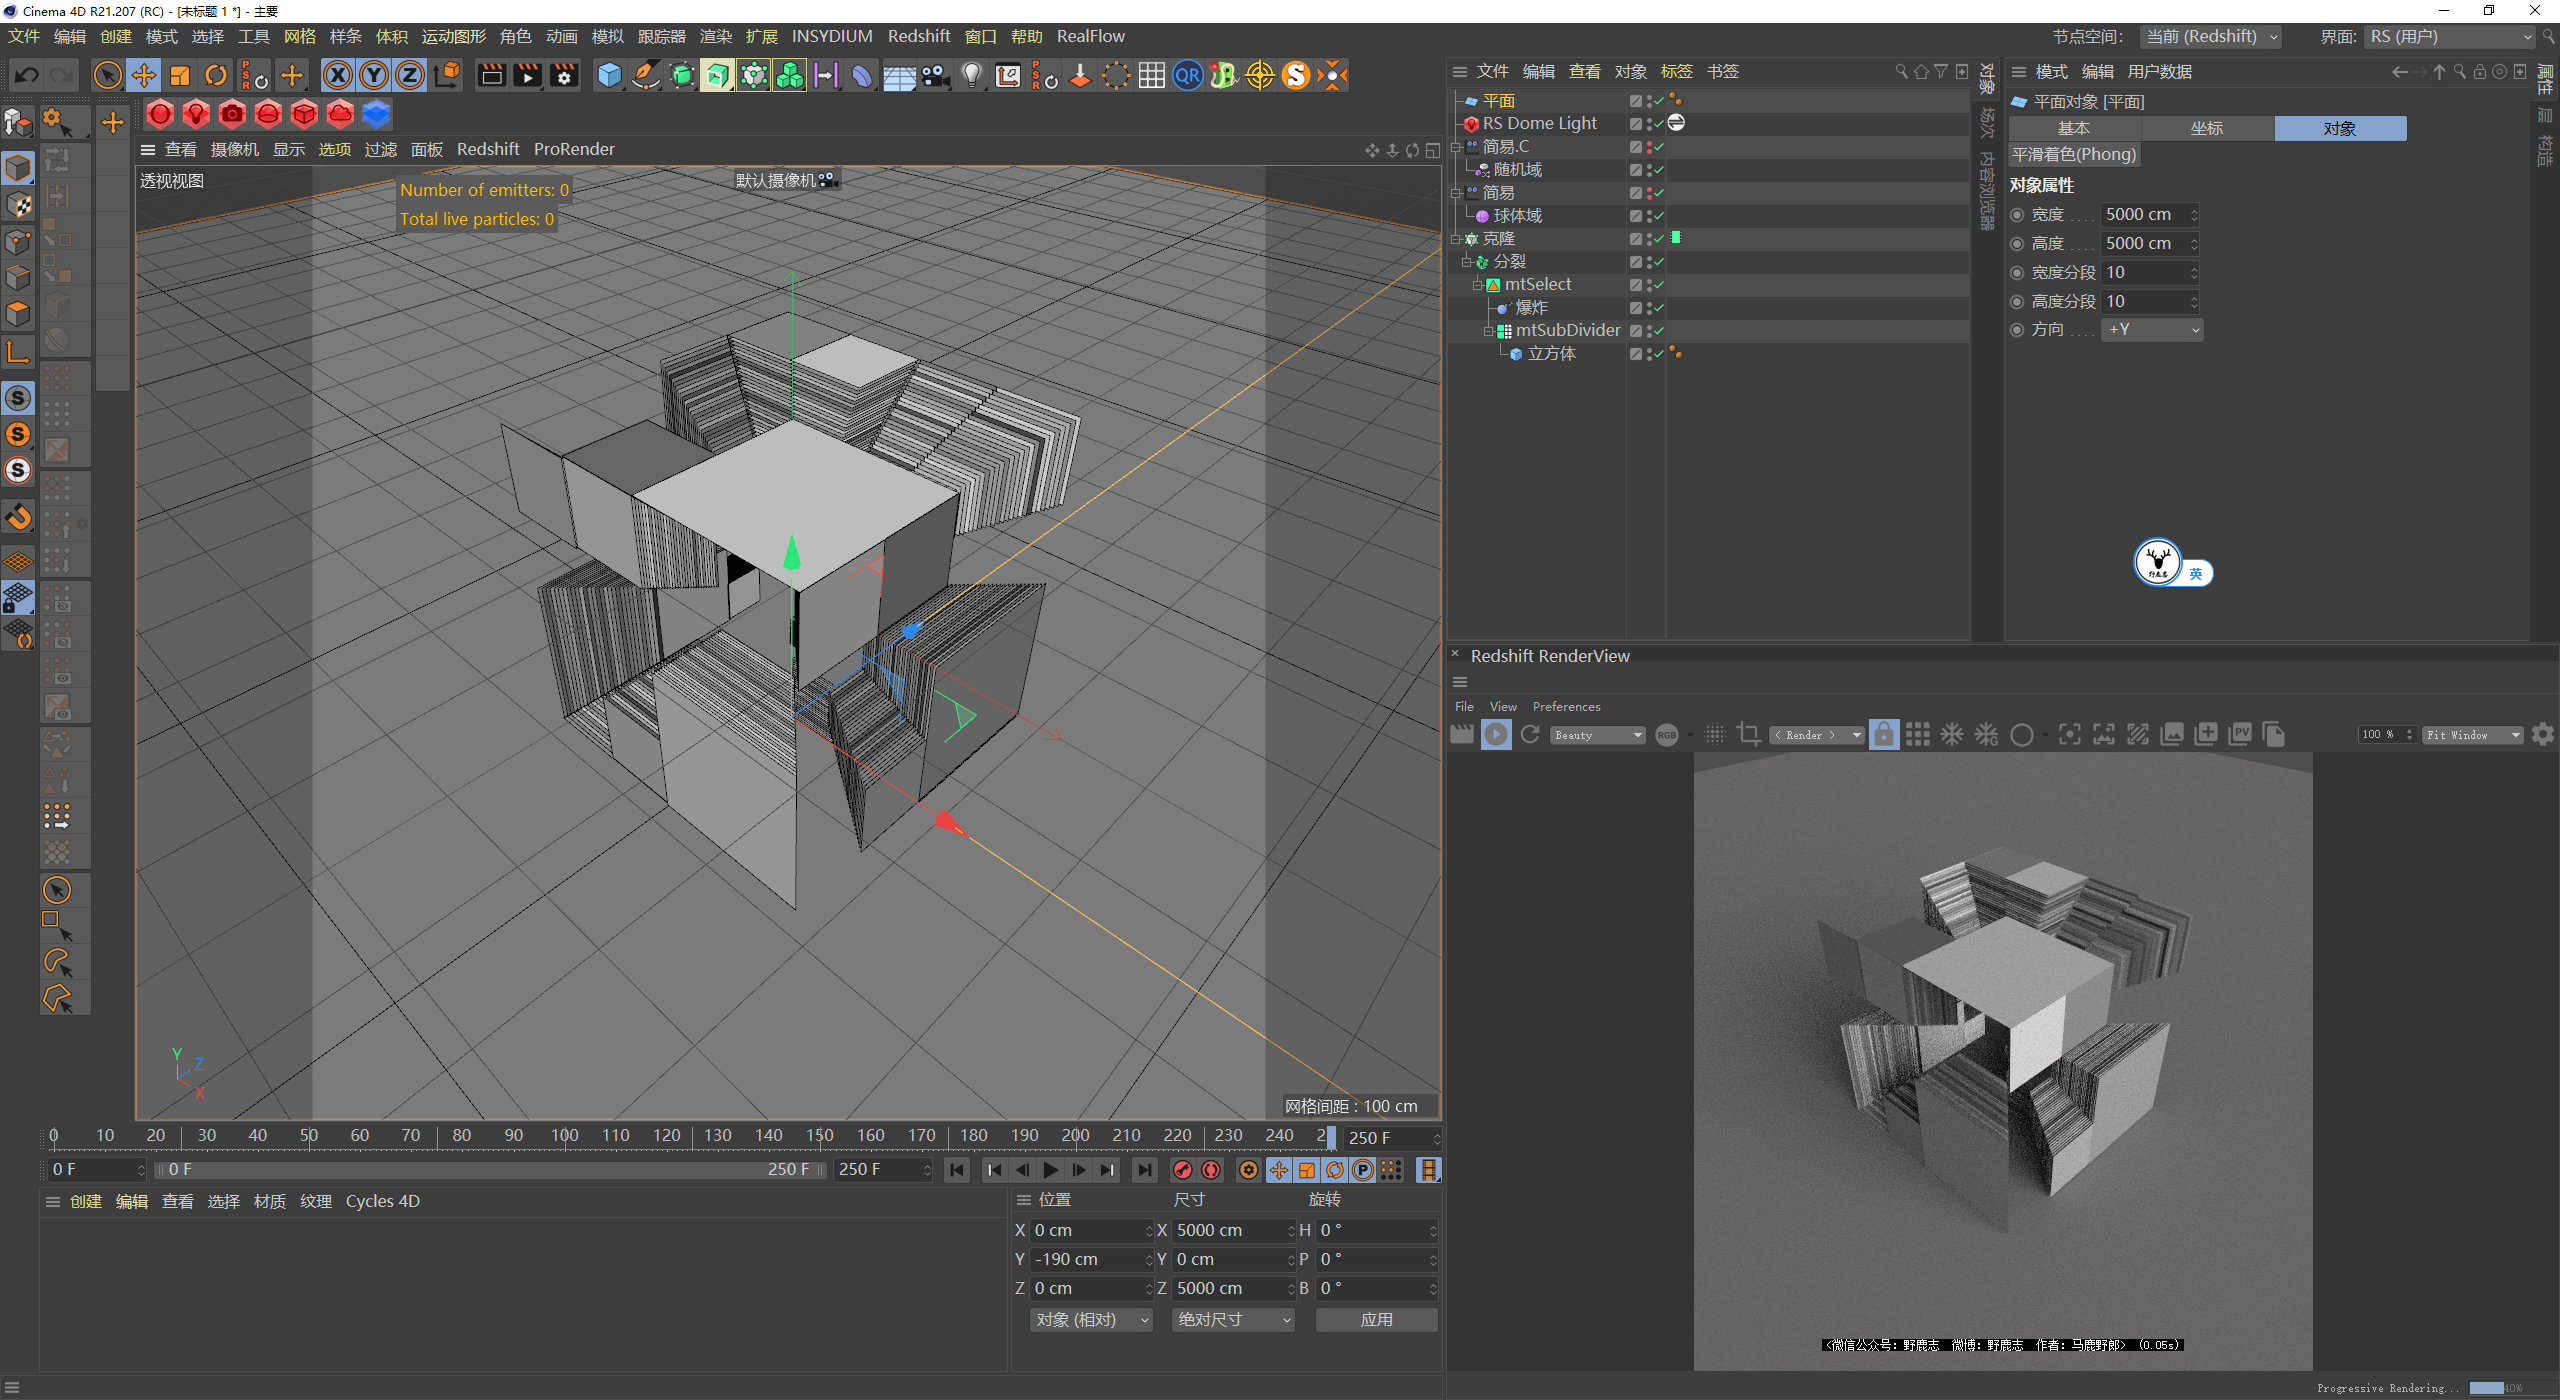Open the 运动图形 menu
Screen dimensions: 2560x1400
[x=453, y=36]
